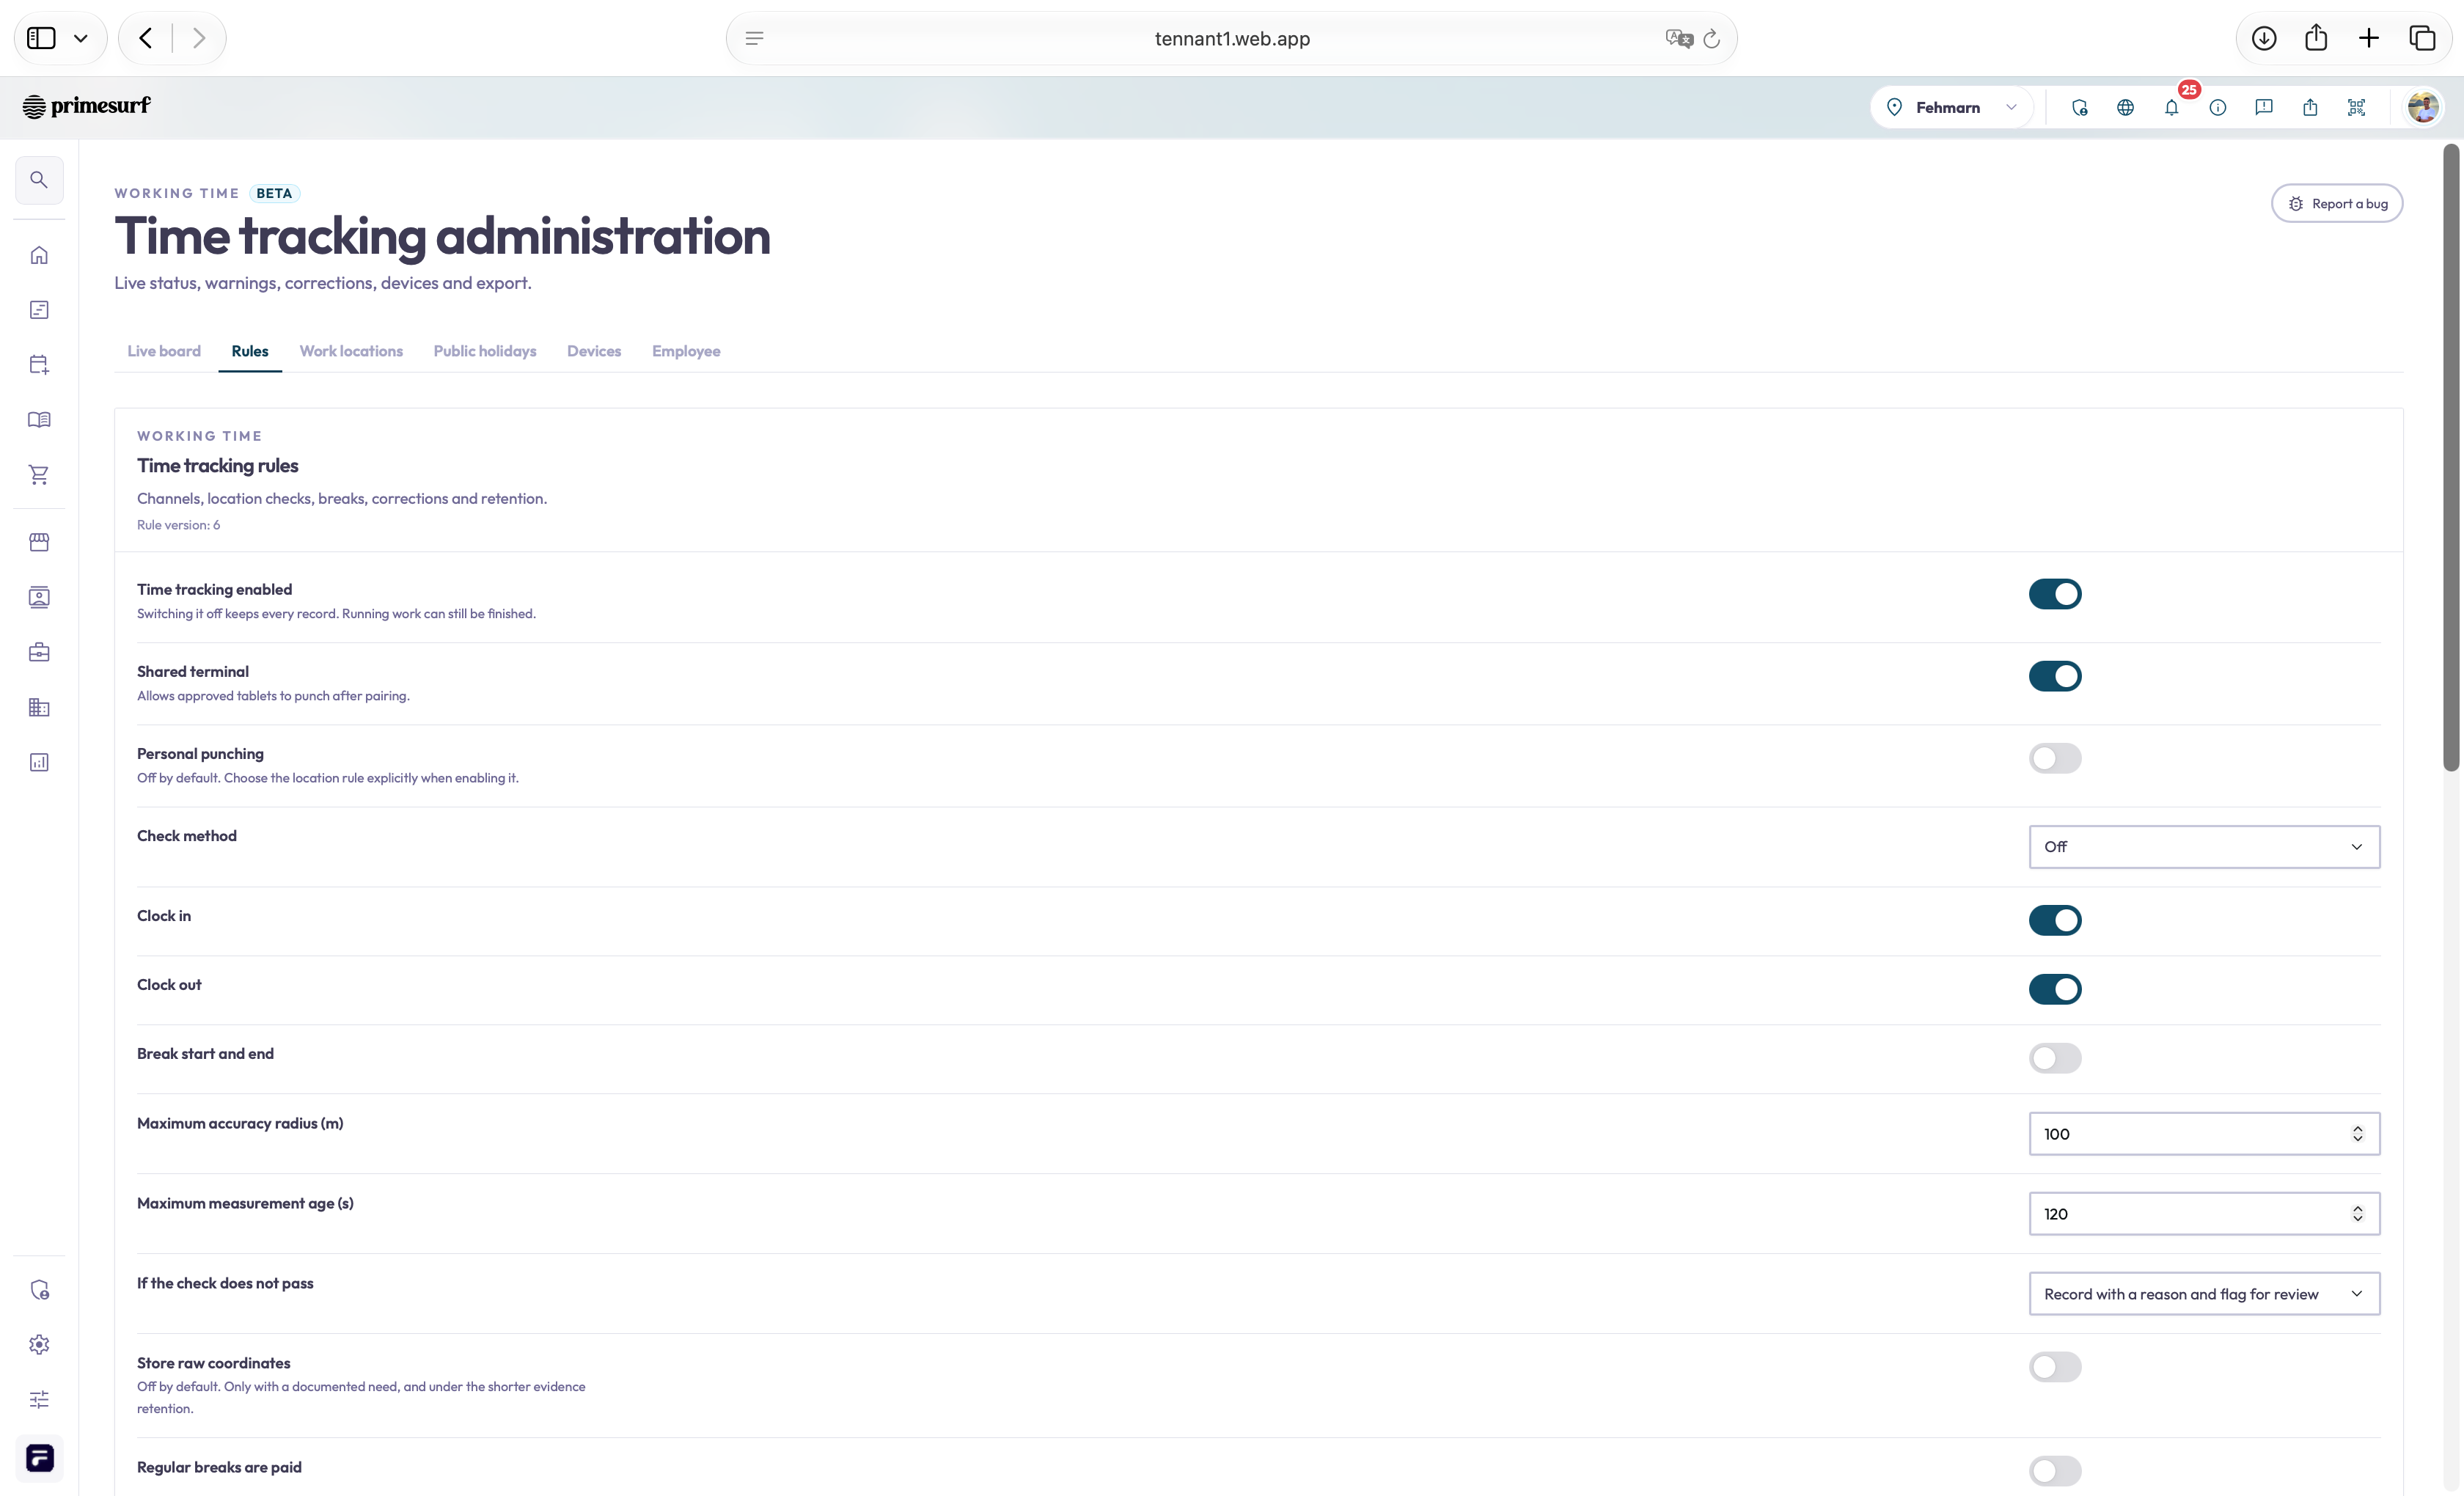Open the calendar-plus icon in sidebar

click(x=39, y=365)
